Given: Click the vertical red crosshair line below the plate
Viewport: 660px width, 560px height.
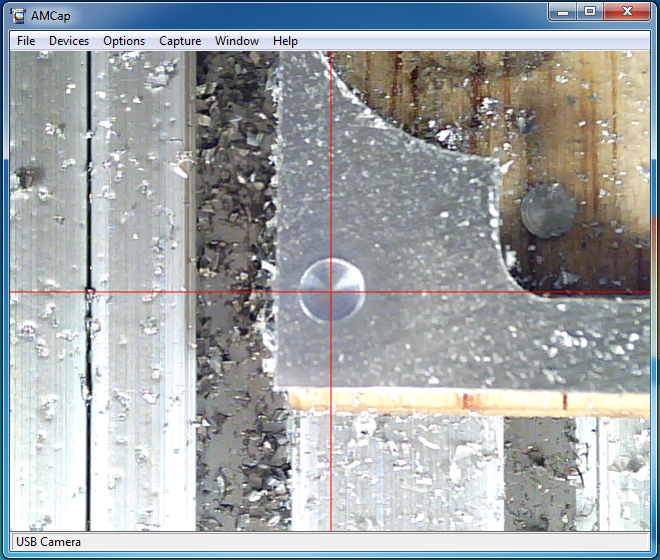Looking at the screenshot, I should click(331, 470).
